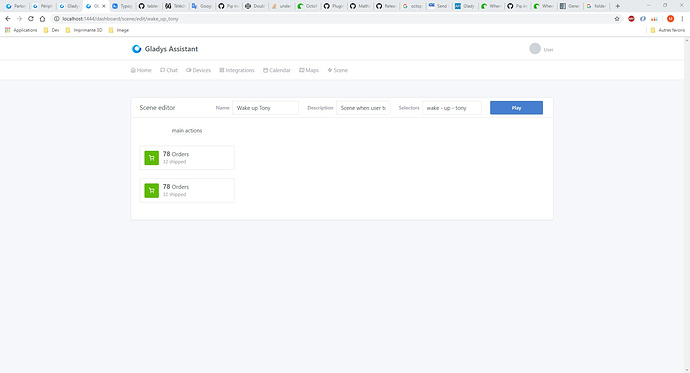Screen dimensions: 690x373
Task: Open the Applications bookmark shortcut
Action: pyautogui.click(x=21, y=30)
